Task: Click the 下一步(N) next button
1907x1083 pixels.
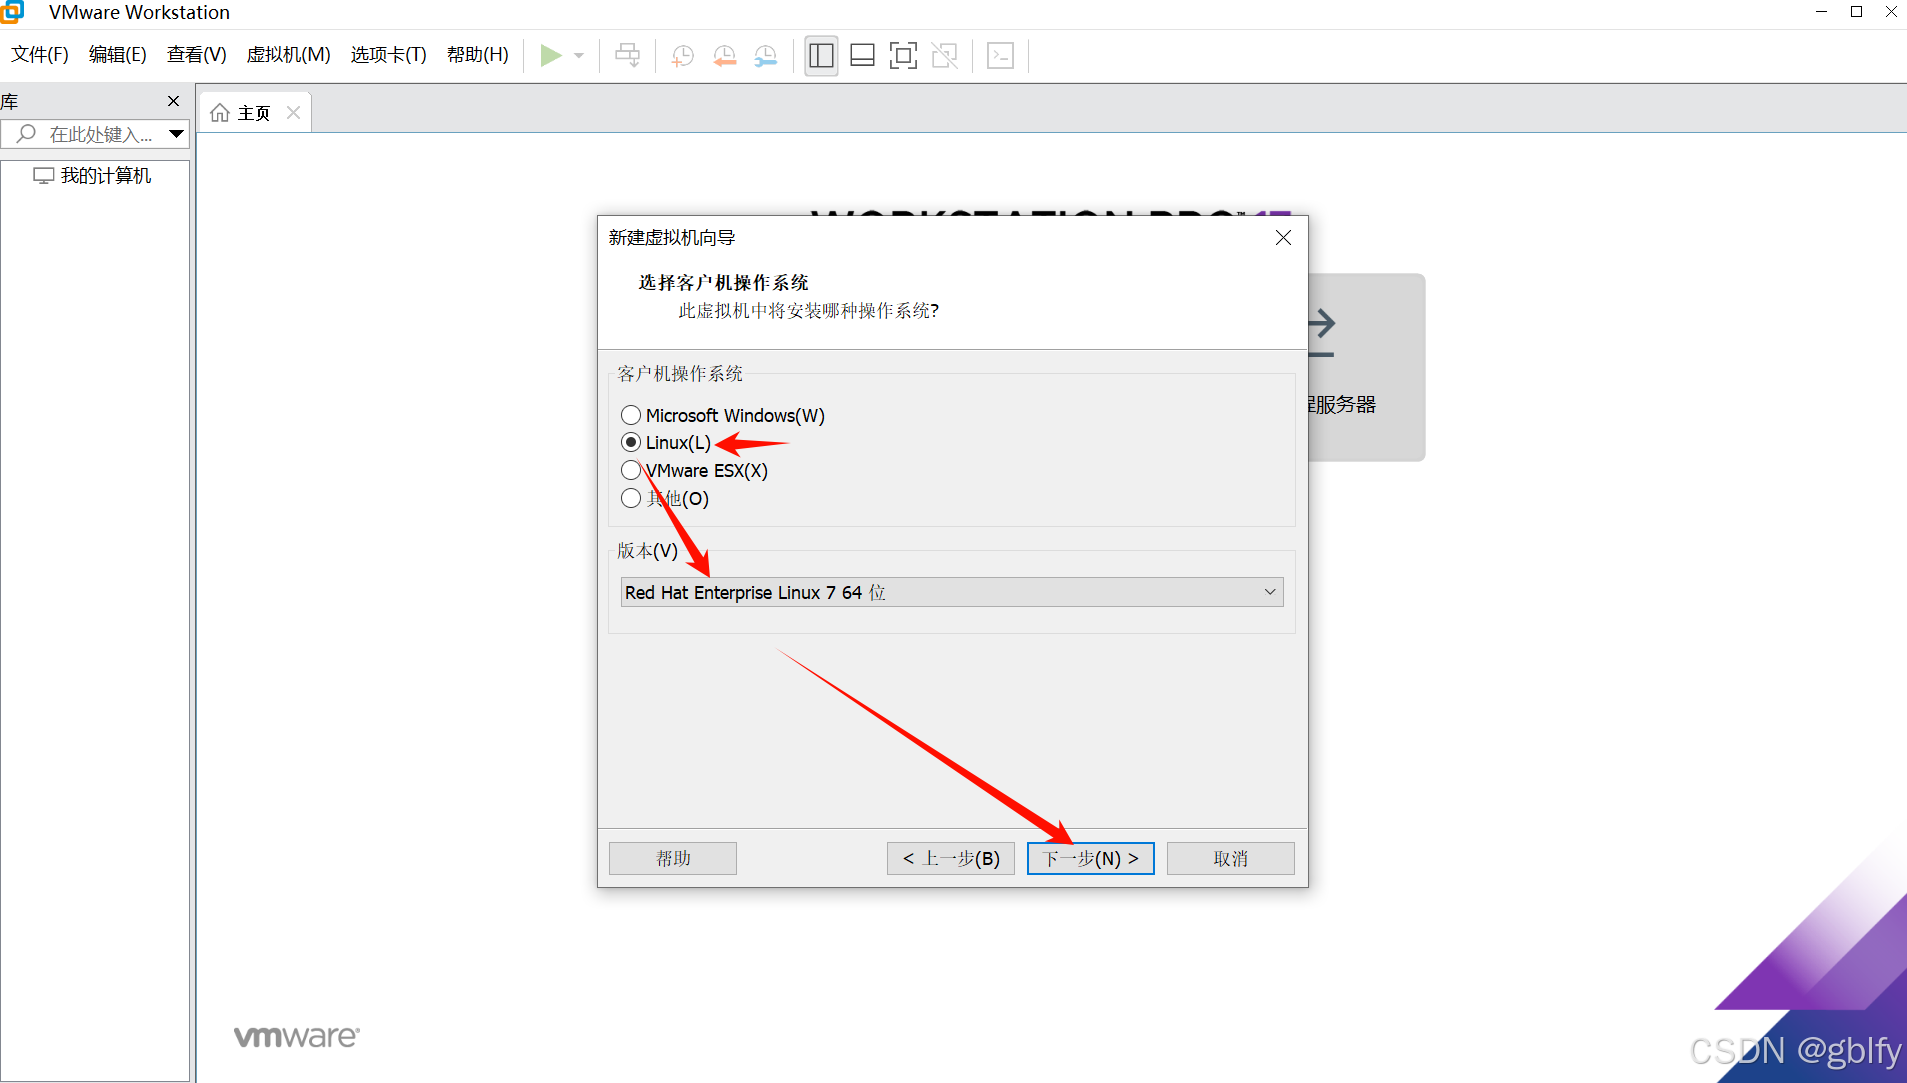Action: pyautogui.click(x=1091, y=859)
